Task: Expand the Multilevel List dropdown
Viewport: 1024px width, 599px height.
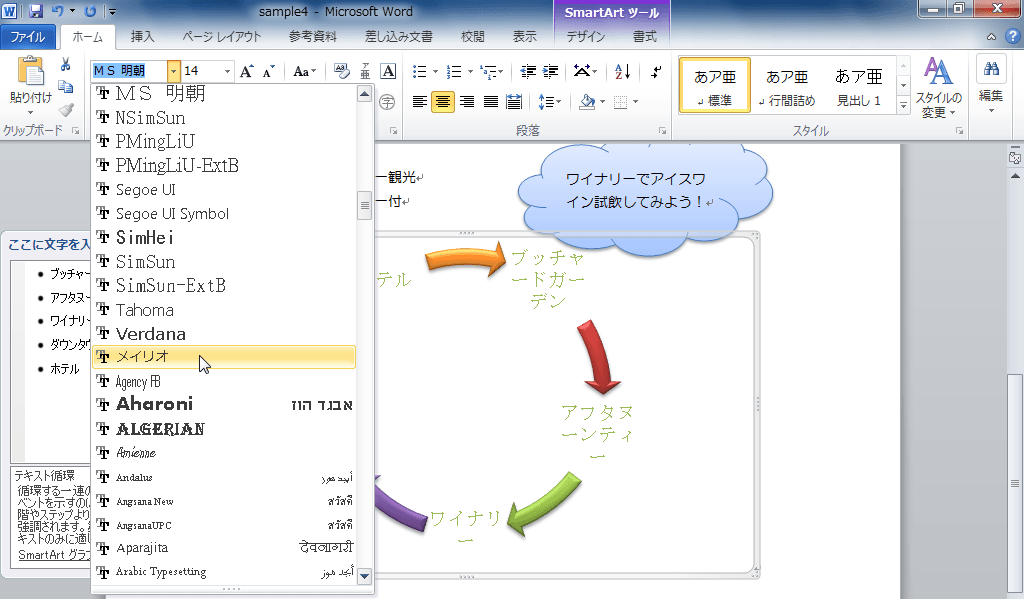Action: pyautogui.click(x=500, y=71)
